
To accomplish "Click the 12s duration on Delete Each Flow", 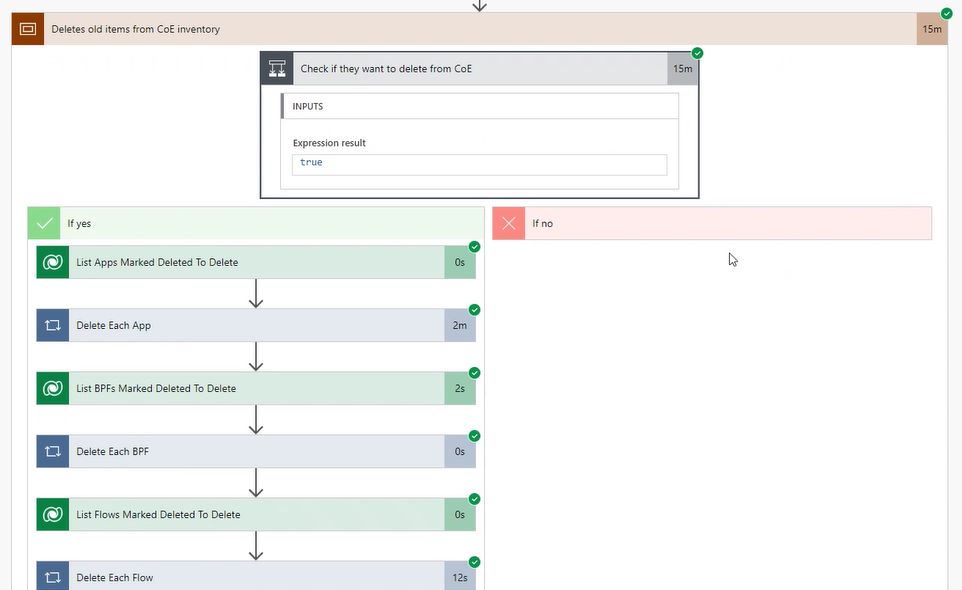I will [460, 577].
